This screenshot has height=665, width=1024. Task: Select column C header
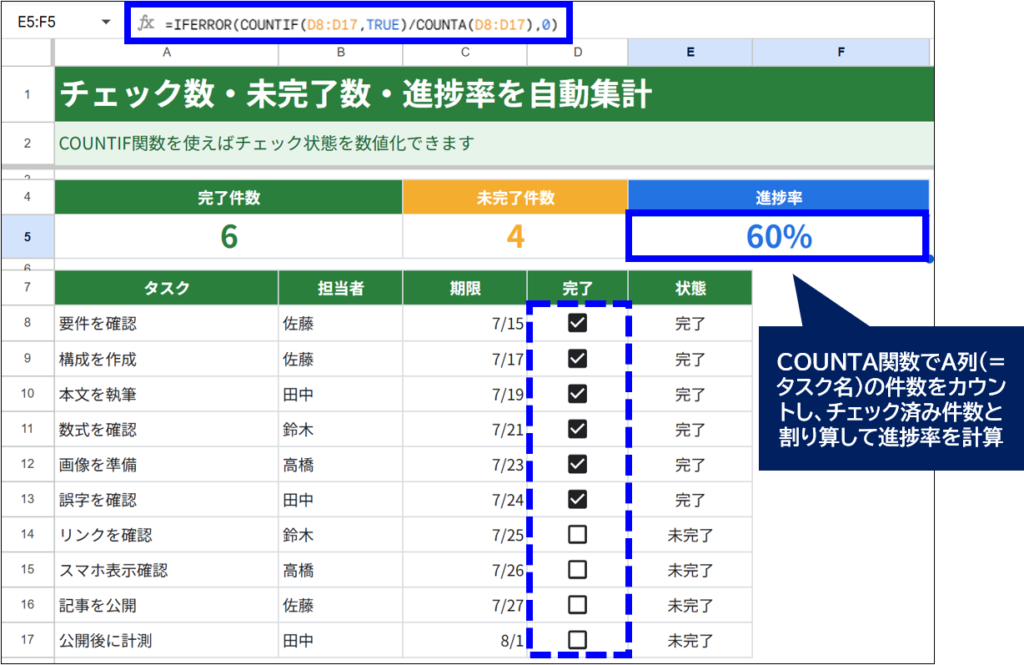465,52
